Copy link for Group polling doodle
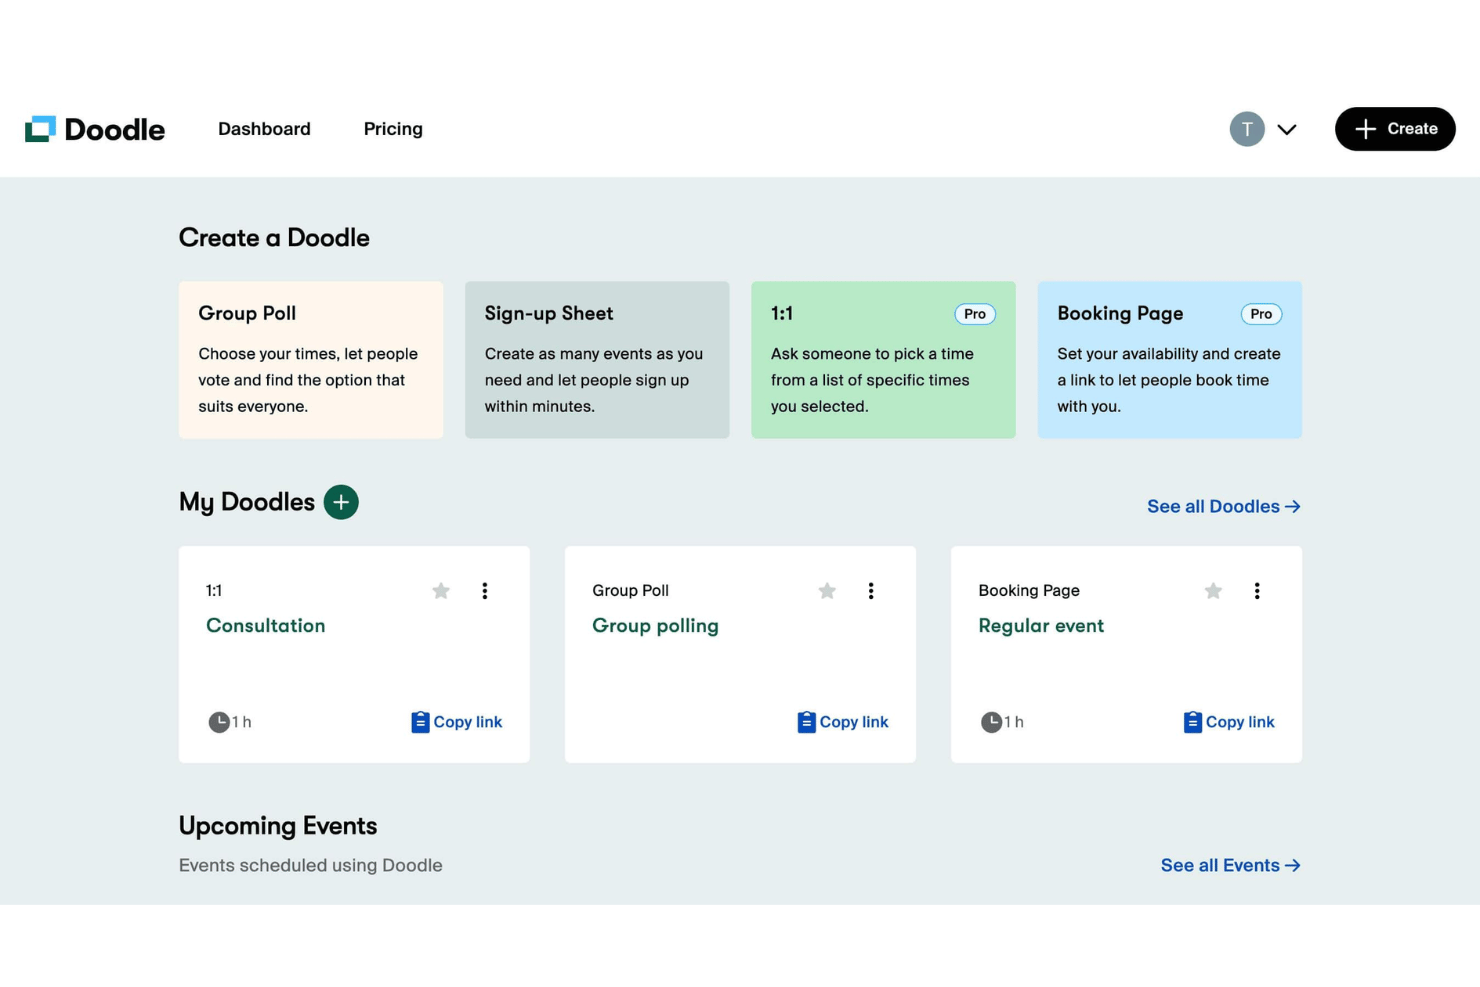 [x=843, y=722]
